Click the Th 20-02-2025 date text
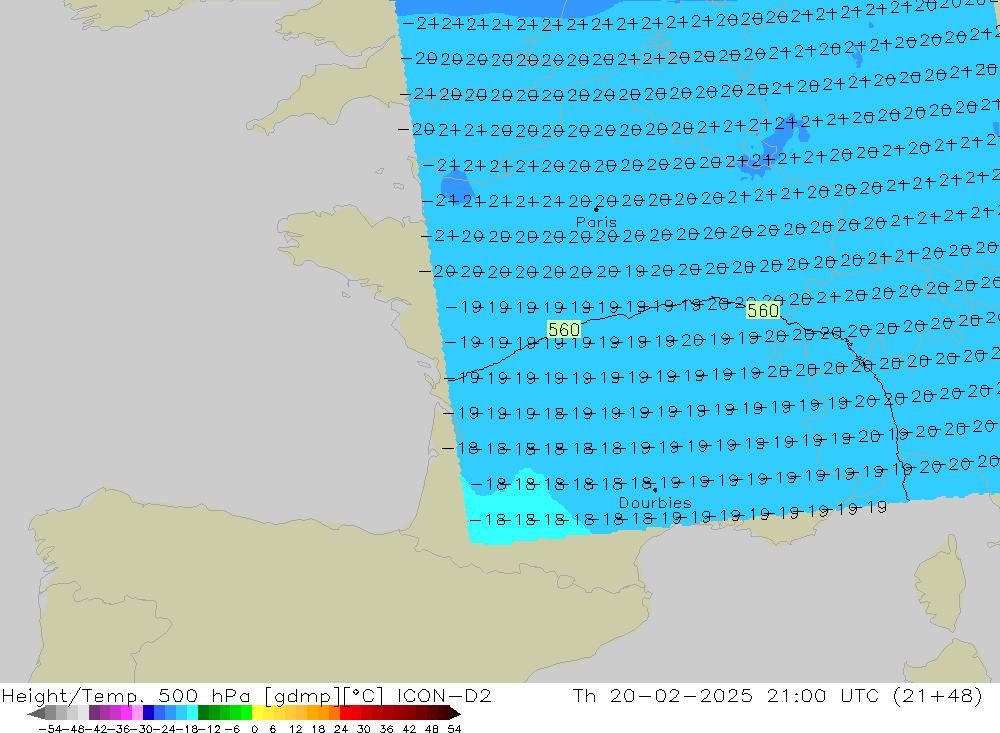This screenshot has width=1000, height=733. [x=663, y=695]
